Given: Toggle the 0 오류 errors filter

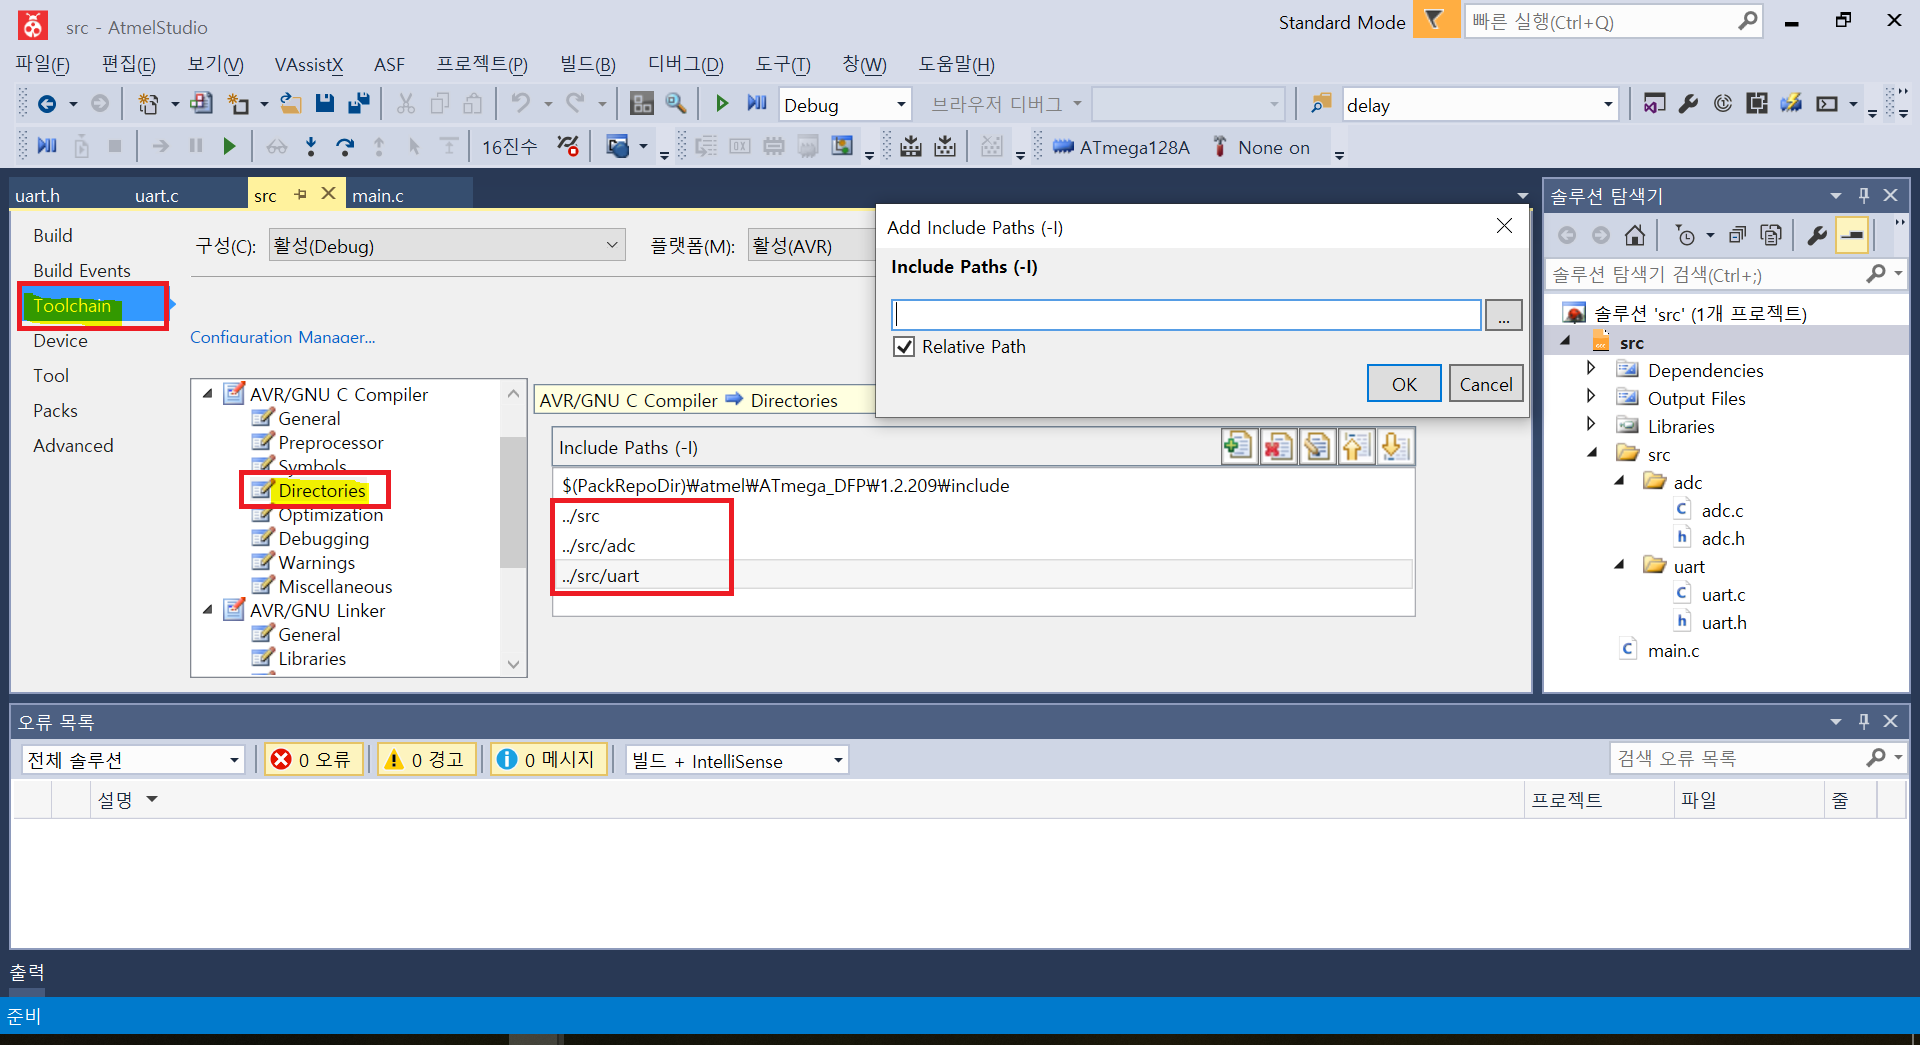Looking at the screenshot, I should (312, 760).
